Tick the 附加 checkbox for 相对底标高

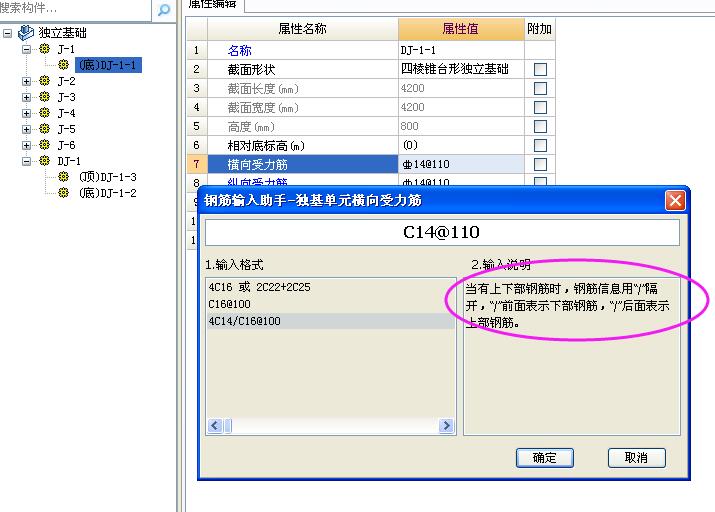(x=540, y=145)
